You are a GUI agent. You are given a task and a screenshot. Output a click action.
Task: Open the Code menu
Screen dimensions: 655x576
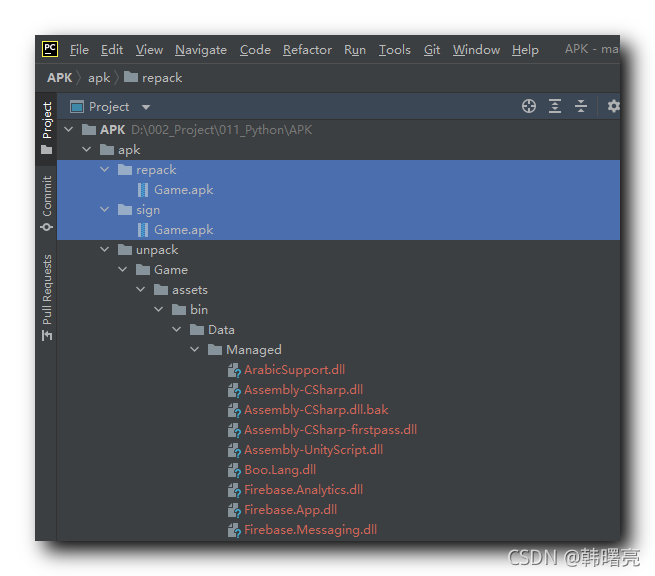(255, 50)
